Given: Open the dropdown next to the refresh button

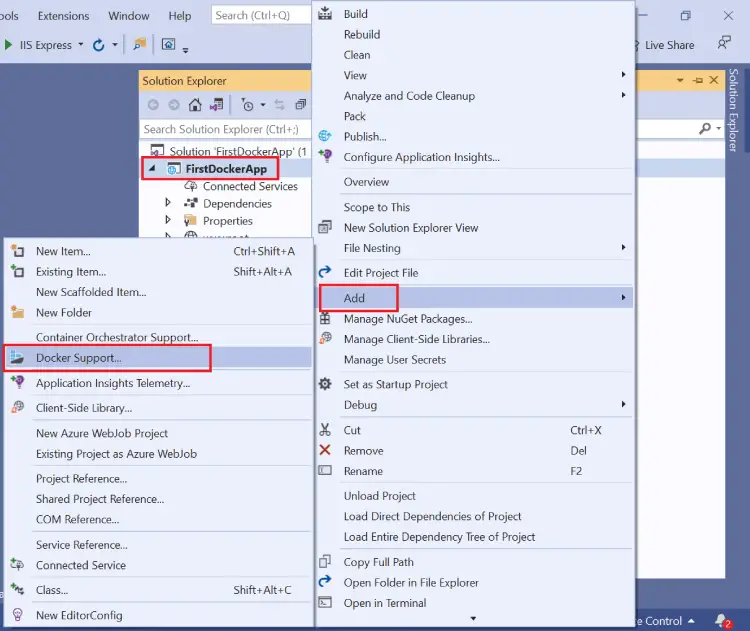Looking at the screenshot, I should (115, 44).
